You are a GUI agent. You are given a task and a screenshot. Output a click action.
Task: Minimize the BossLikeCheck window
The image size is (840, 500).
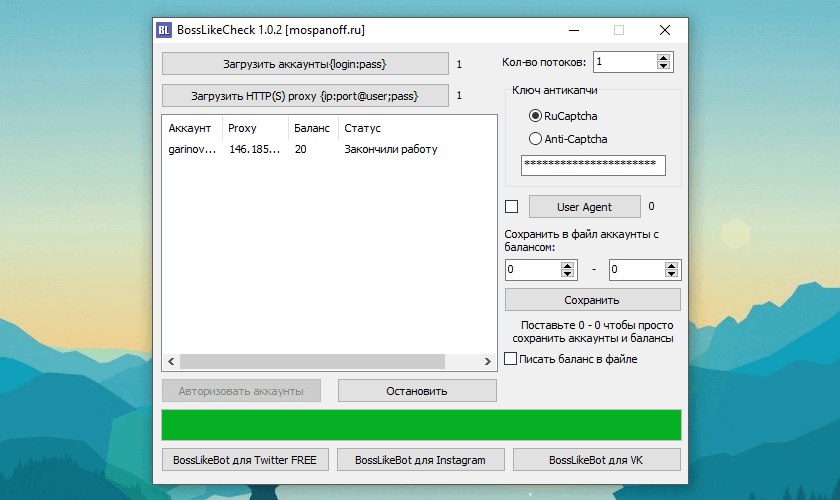pos(574,30)
